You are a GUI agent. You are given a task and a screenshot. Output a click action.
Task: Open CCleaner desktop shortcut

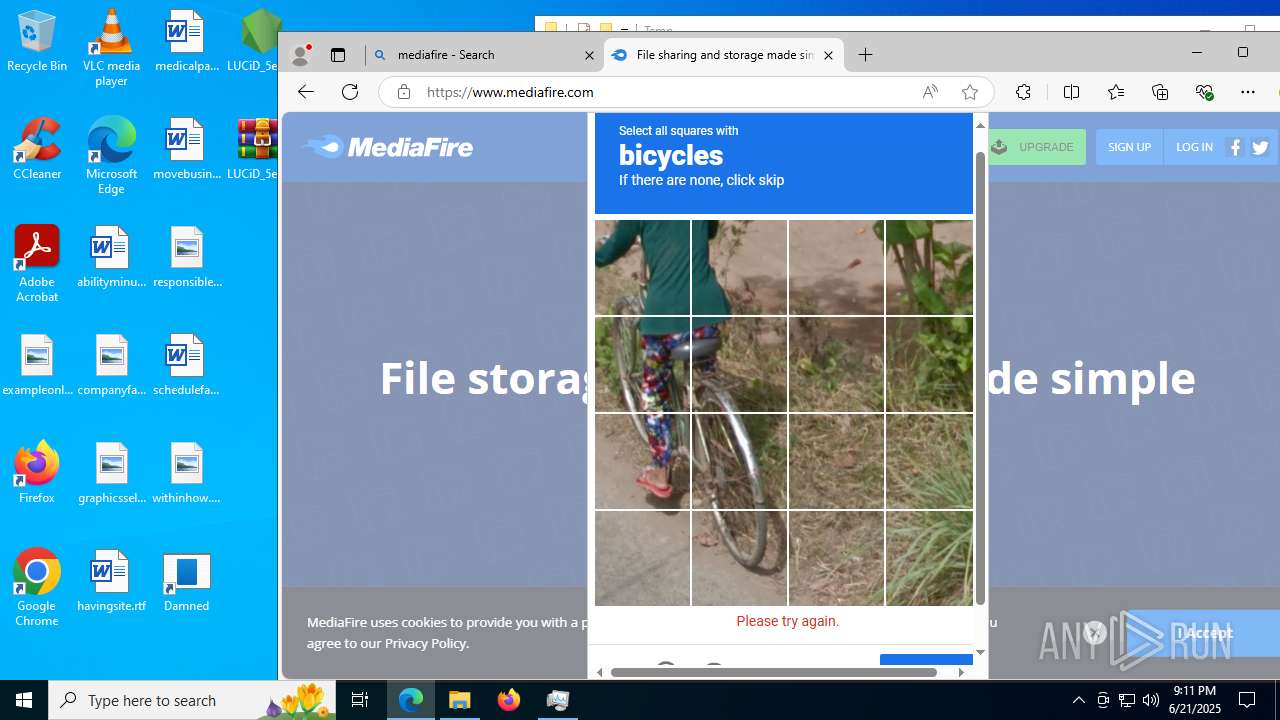click(x=37, y=150)
